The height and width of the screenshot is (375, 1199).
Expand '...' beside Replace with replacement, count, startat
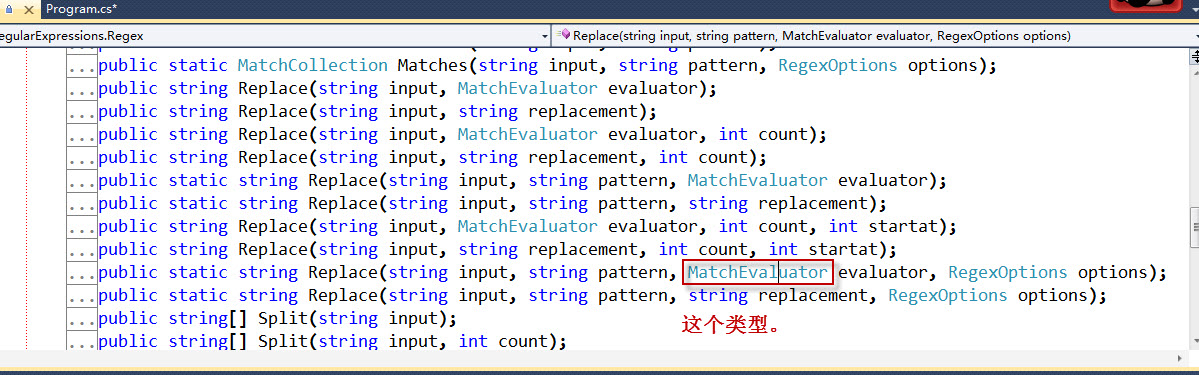click(82, 249)
